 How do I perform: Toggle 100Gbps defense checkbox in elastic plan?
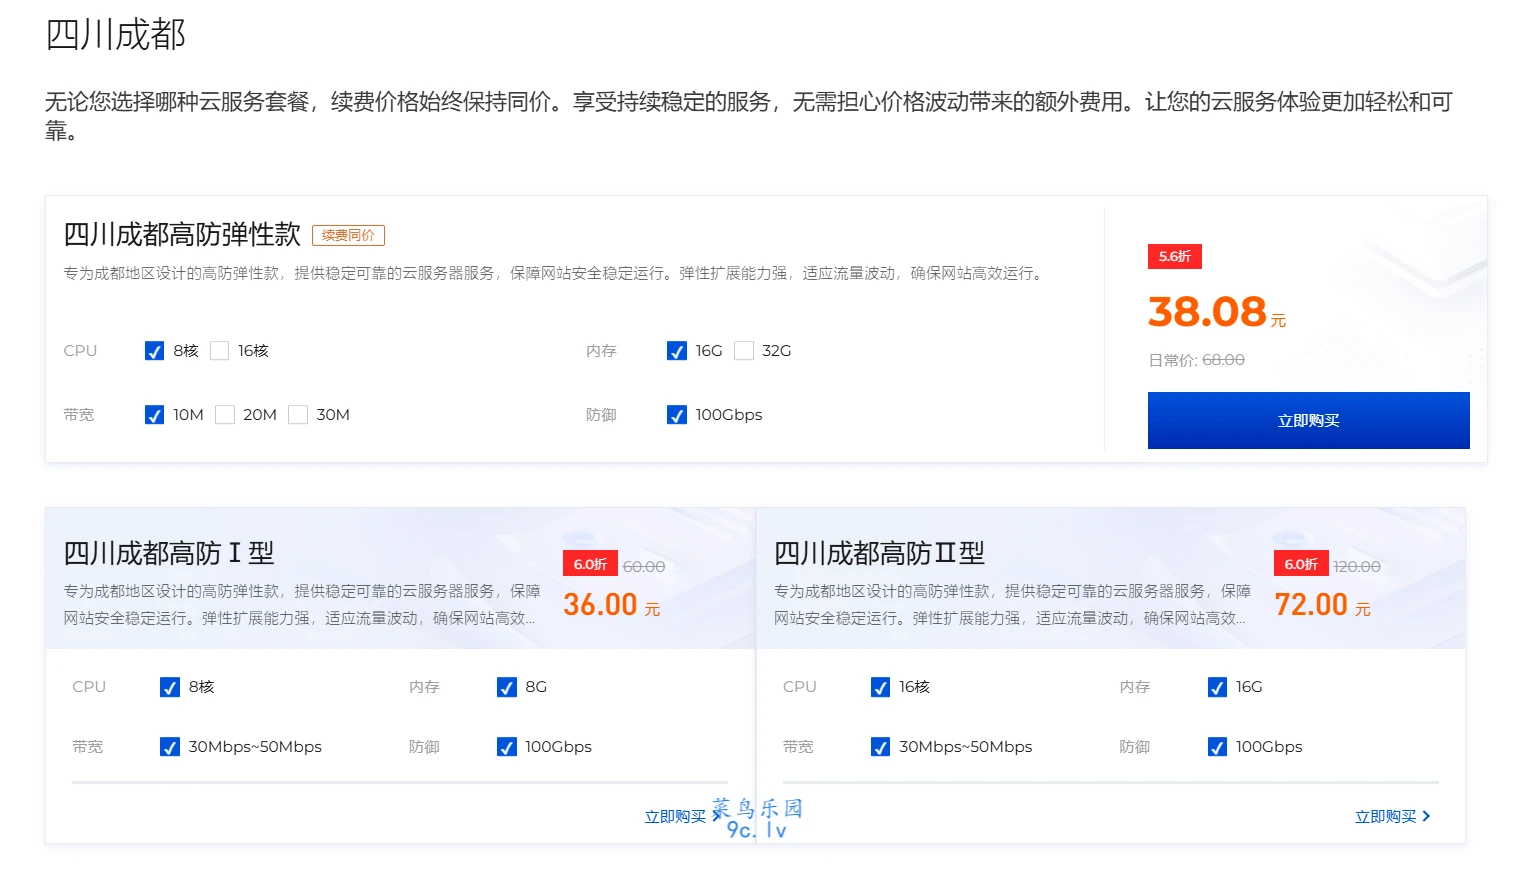click(x=677, y=415)
